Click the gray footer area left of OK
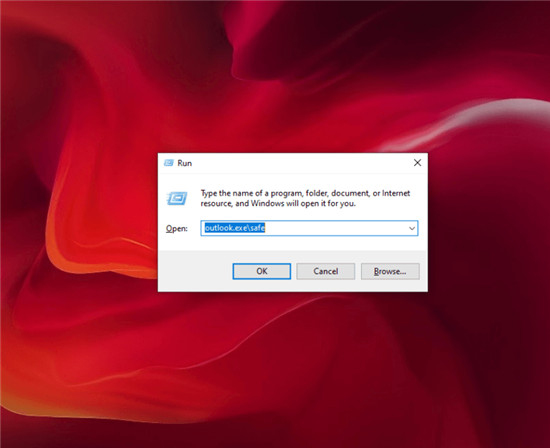550x448 pixels. click(x=195, y=271)
